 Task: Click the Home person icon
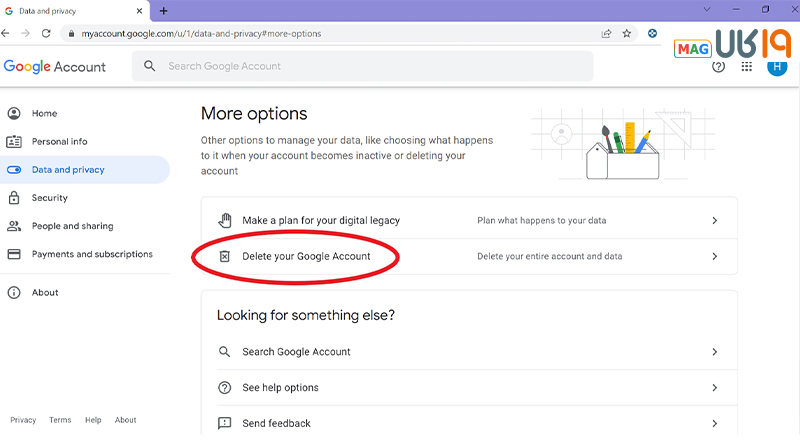[x=14, y=113]
